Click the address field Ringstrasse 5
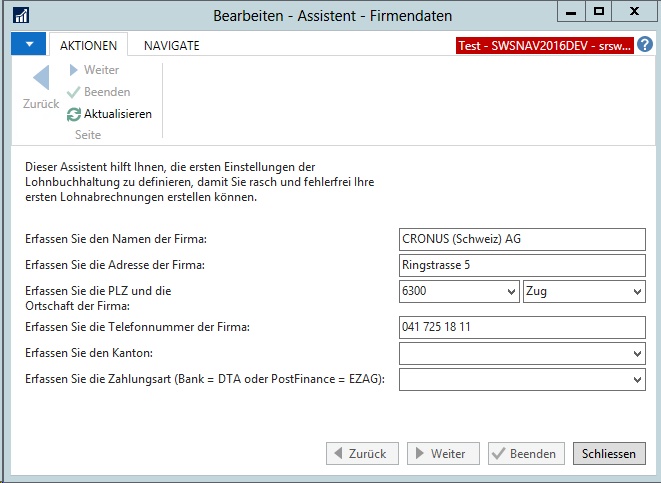Viewport: 661px width, 483px height. 522,265
